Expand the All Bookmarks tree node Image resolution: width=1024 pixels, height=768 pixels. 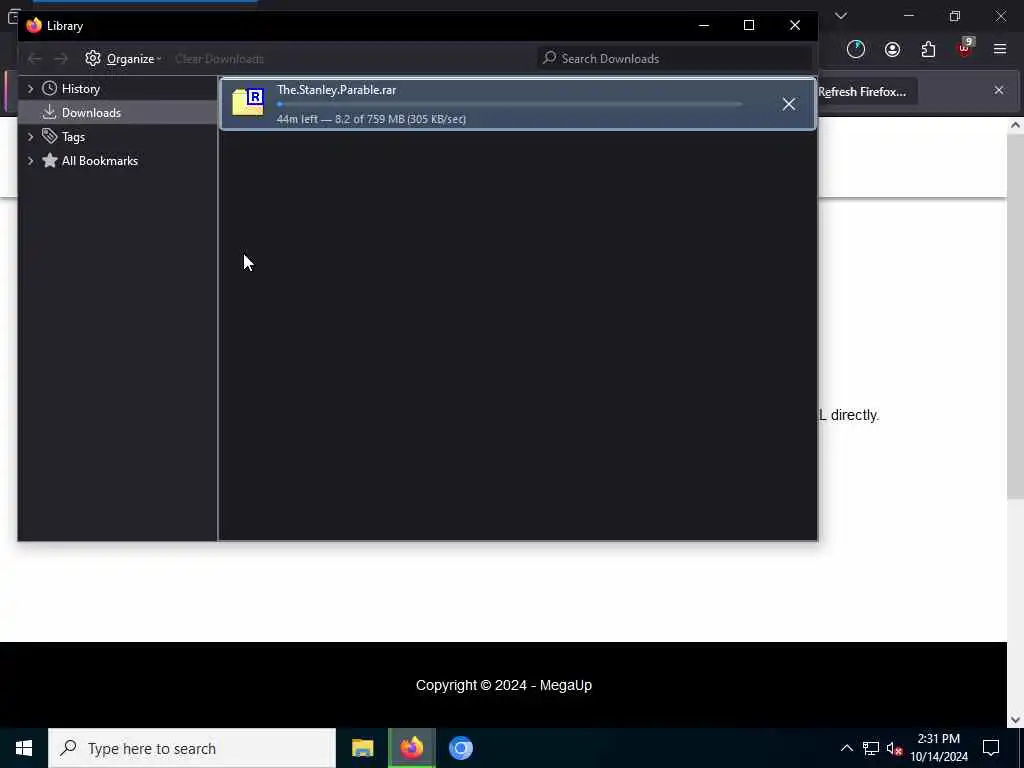pyautogui.click(x=30, y=161)
